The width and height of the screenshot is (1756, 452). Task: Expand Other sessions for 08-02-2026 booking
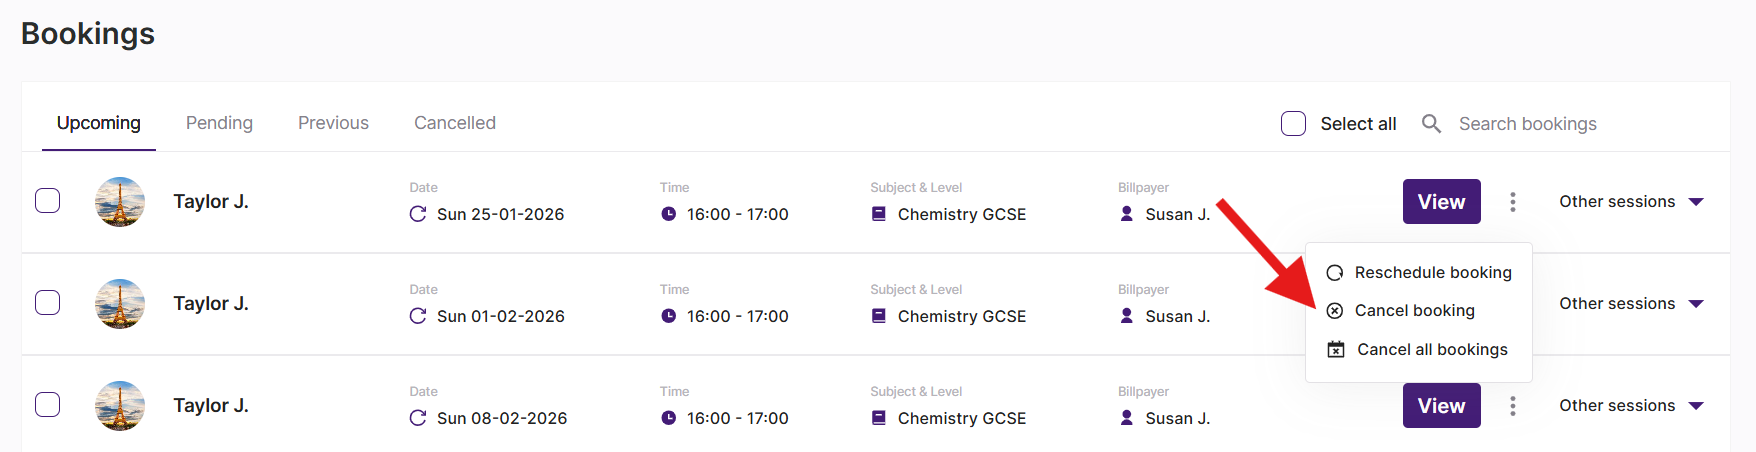point(1631,406)
